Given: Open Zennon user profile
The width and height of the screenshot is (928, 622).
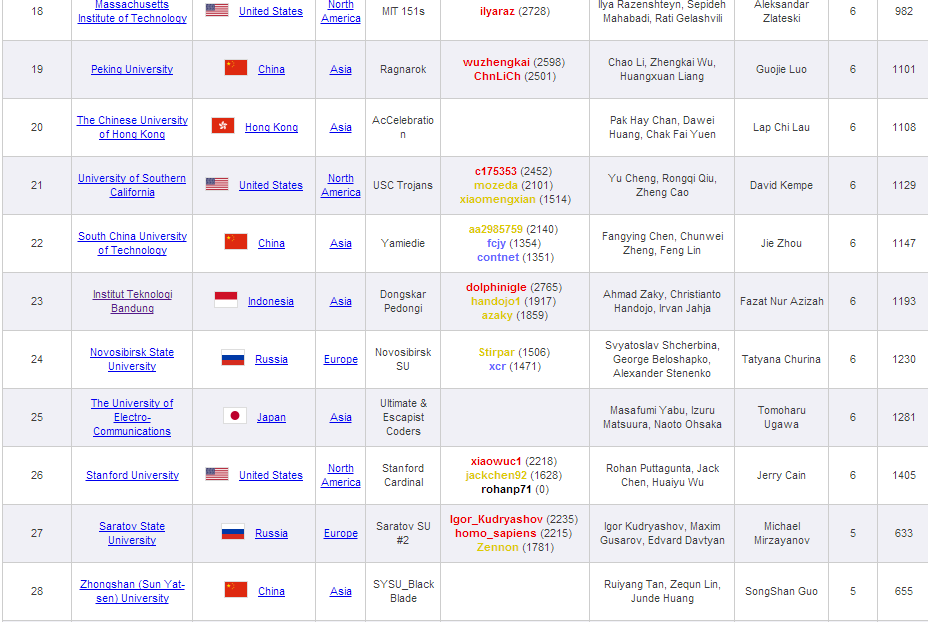Looking at the screenshot, I should point(497,547).
